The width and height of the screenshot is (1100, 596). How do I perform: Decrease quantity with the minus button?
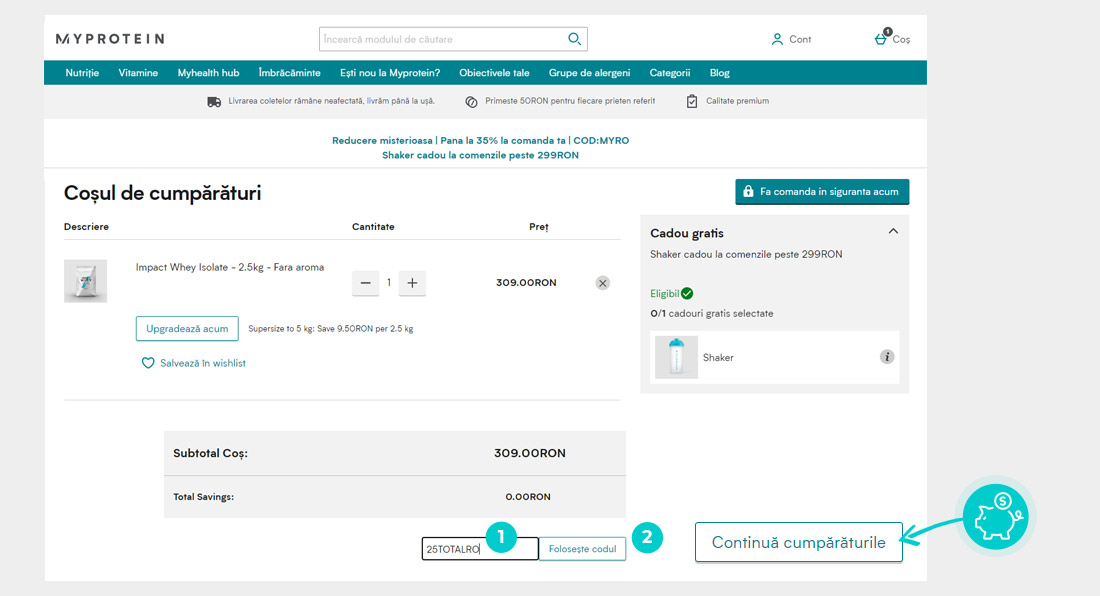tap(365, 283)
